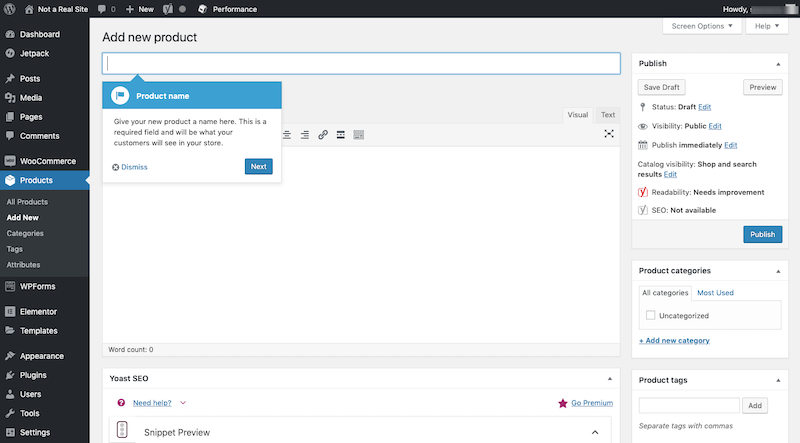Click the Insert Read More tag icon
This screenshot has width=800, height=443.
coord(341,134)
